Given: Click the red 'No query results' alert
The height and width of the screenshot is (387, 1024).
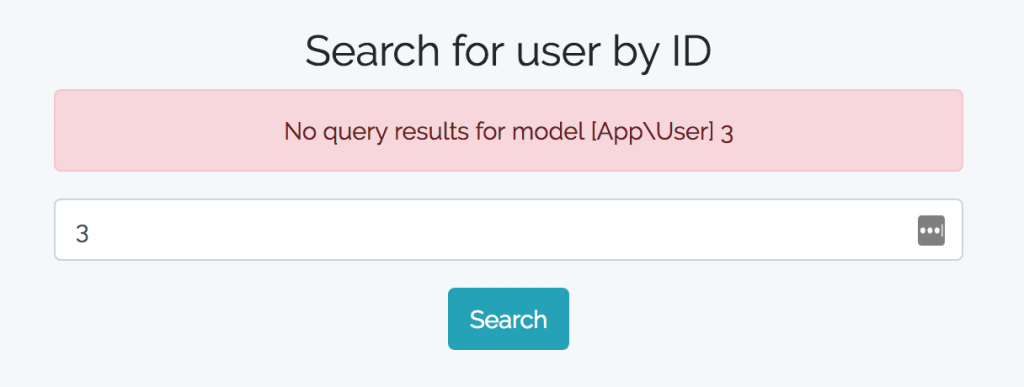Looking at the screenshot, I should coord(508,131).
